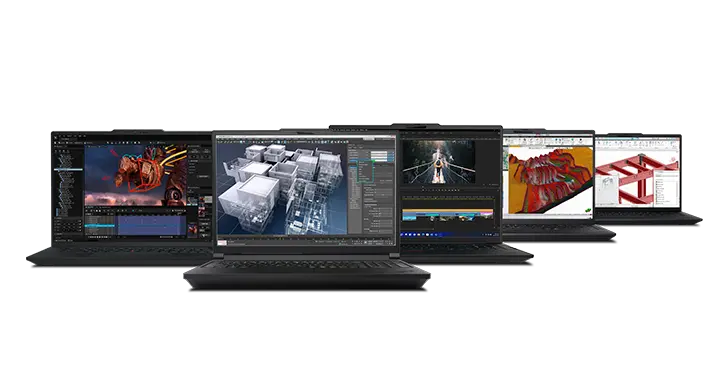Click the 3D building model viewport on front laptop
Screen dimensions: 725x372
point(282,188)
